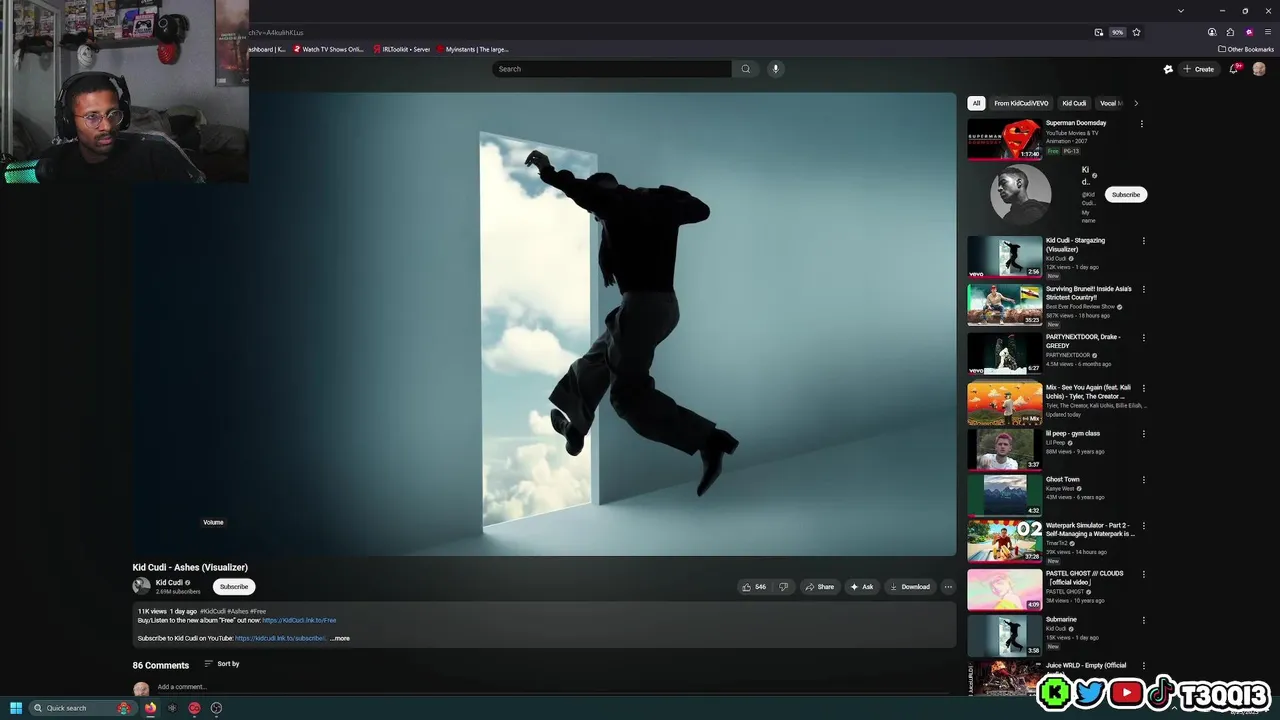Click the 86 Comments heading
Screen dimensions: 1280x720
(161, 665)
